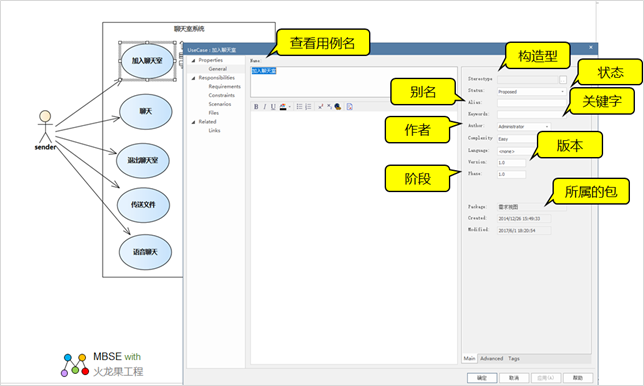Viewport: 644px width, 386px height.
Task: Click the Version field
Action: (x=511, y=163)
